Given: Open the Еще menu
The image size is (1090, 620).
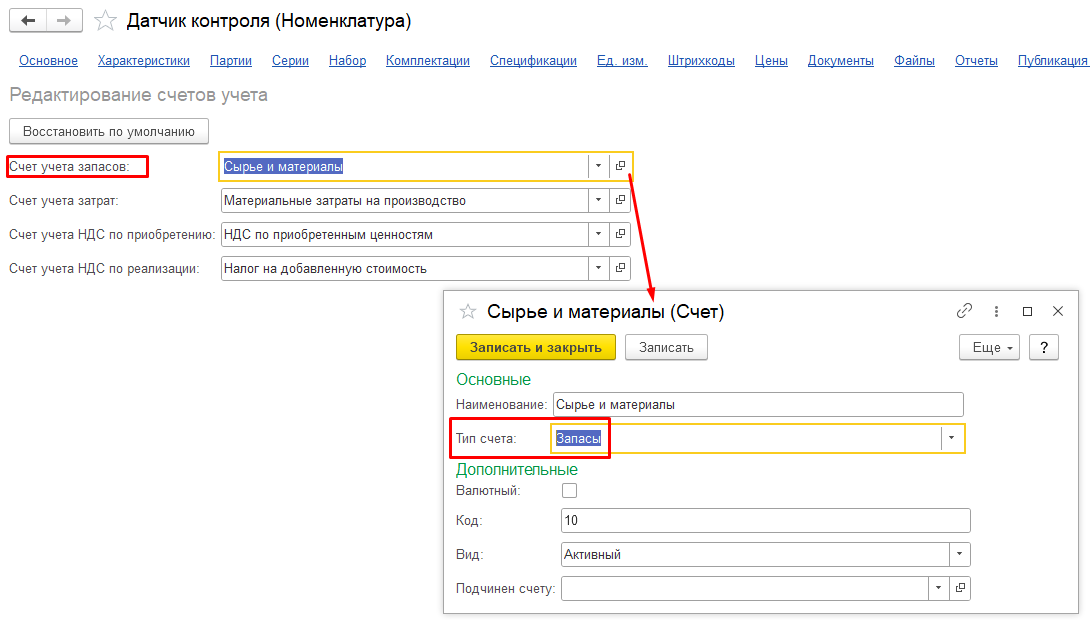Looking at the screenshot, I should pyautogui.click(x=989, y=348).
